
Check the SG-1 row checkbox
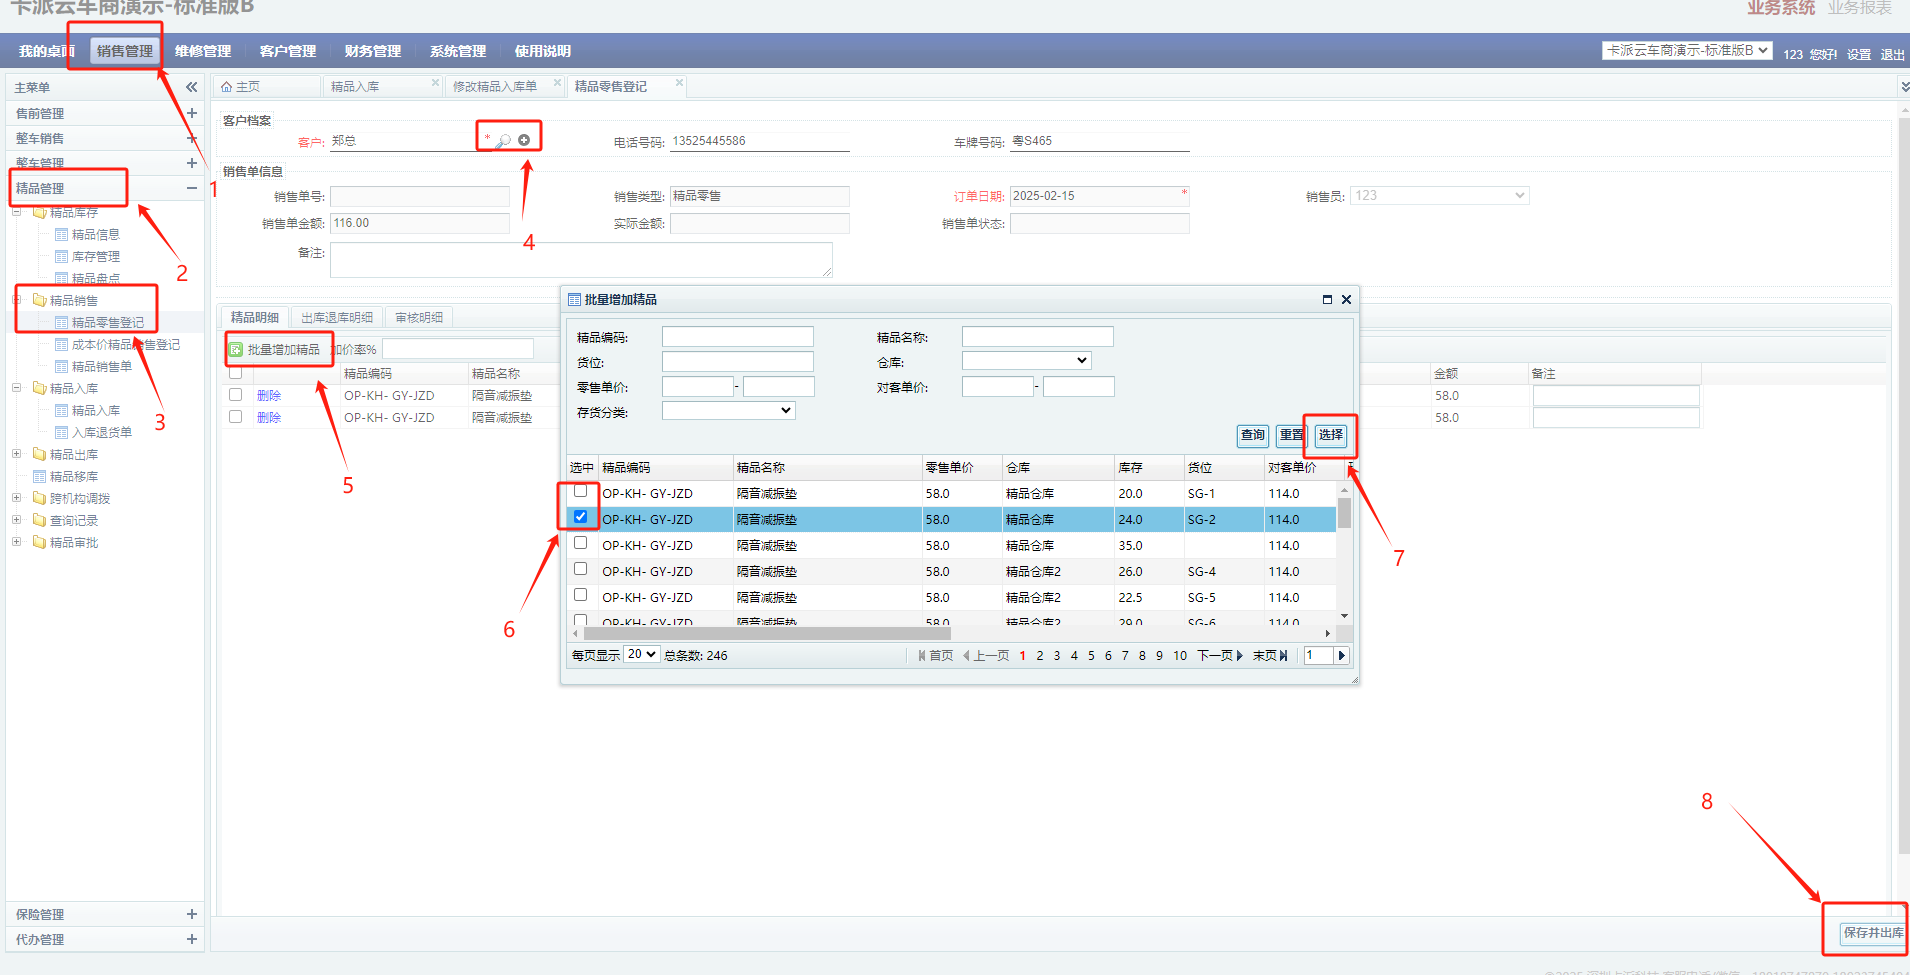pyautogui.click(x=580, y=491)
